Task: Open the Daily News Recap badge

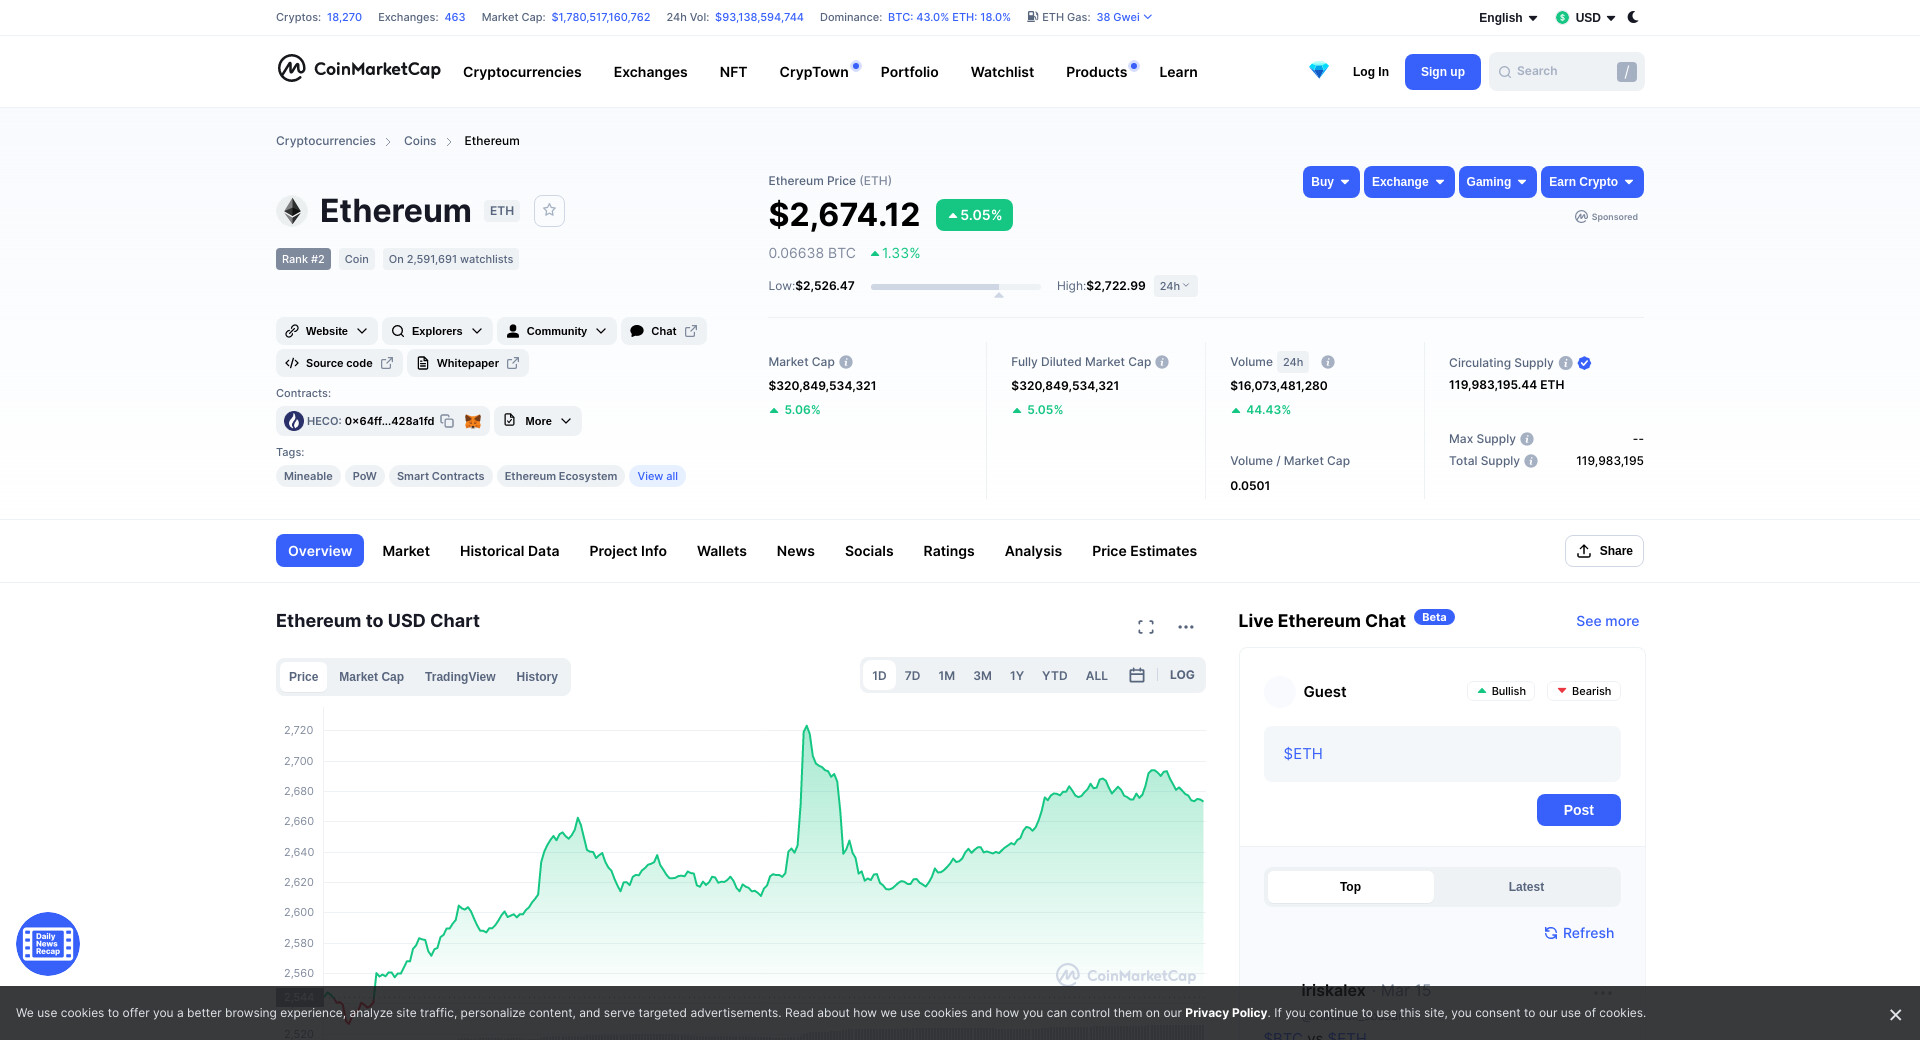Action: [x=47, y=943]
